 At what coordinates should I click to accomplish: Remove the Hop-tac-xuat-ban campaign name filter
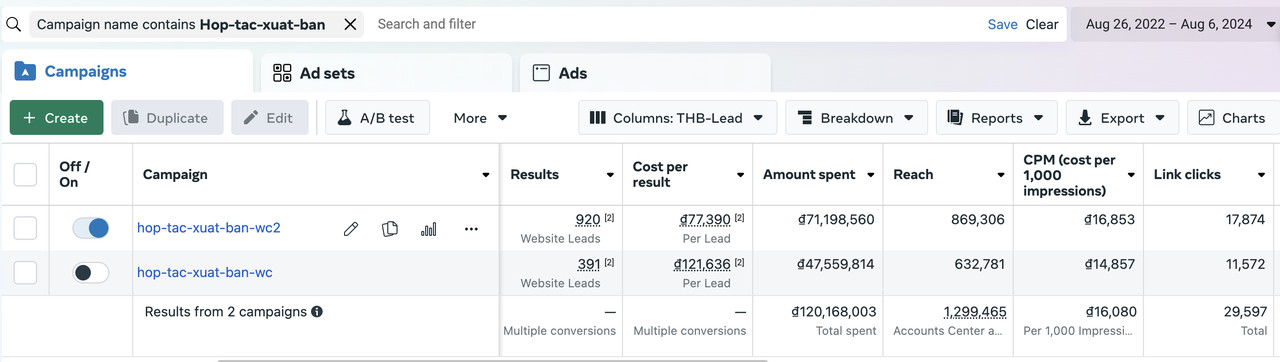tap(350, 24)
